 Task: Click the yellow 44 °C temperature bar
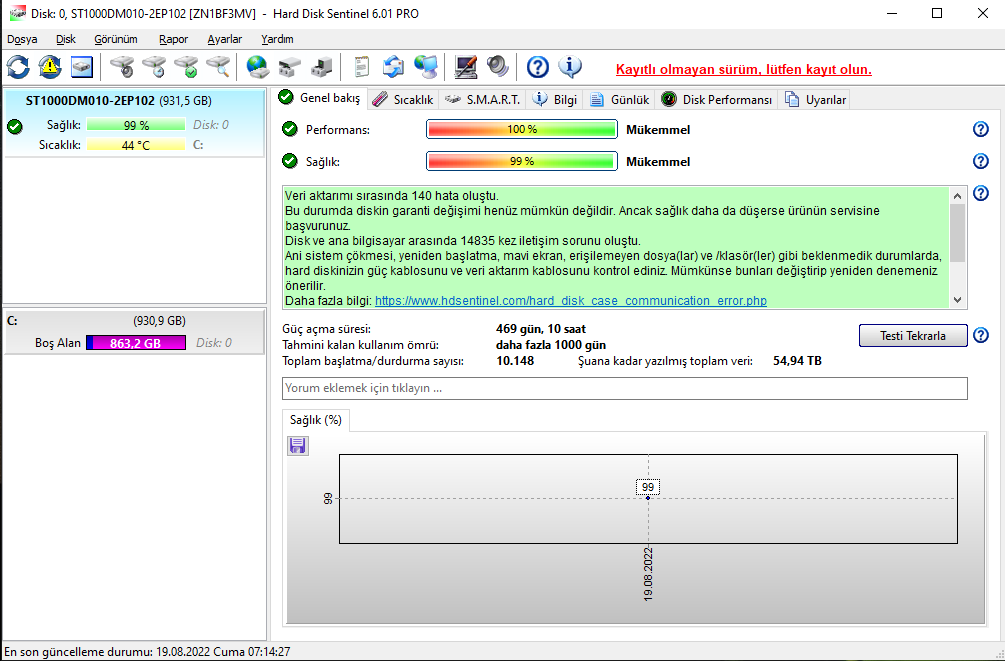pyautogui.click(x=136, y=145)
